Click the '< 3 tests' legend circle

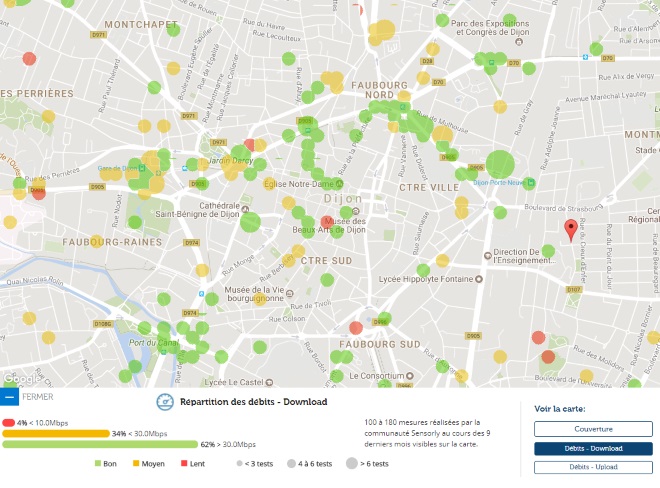point(240,464)
